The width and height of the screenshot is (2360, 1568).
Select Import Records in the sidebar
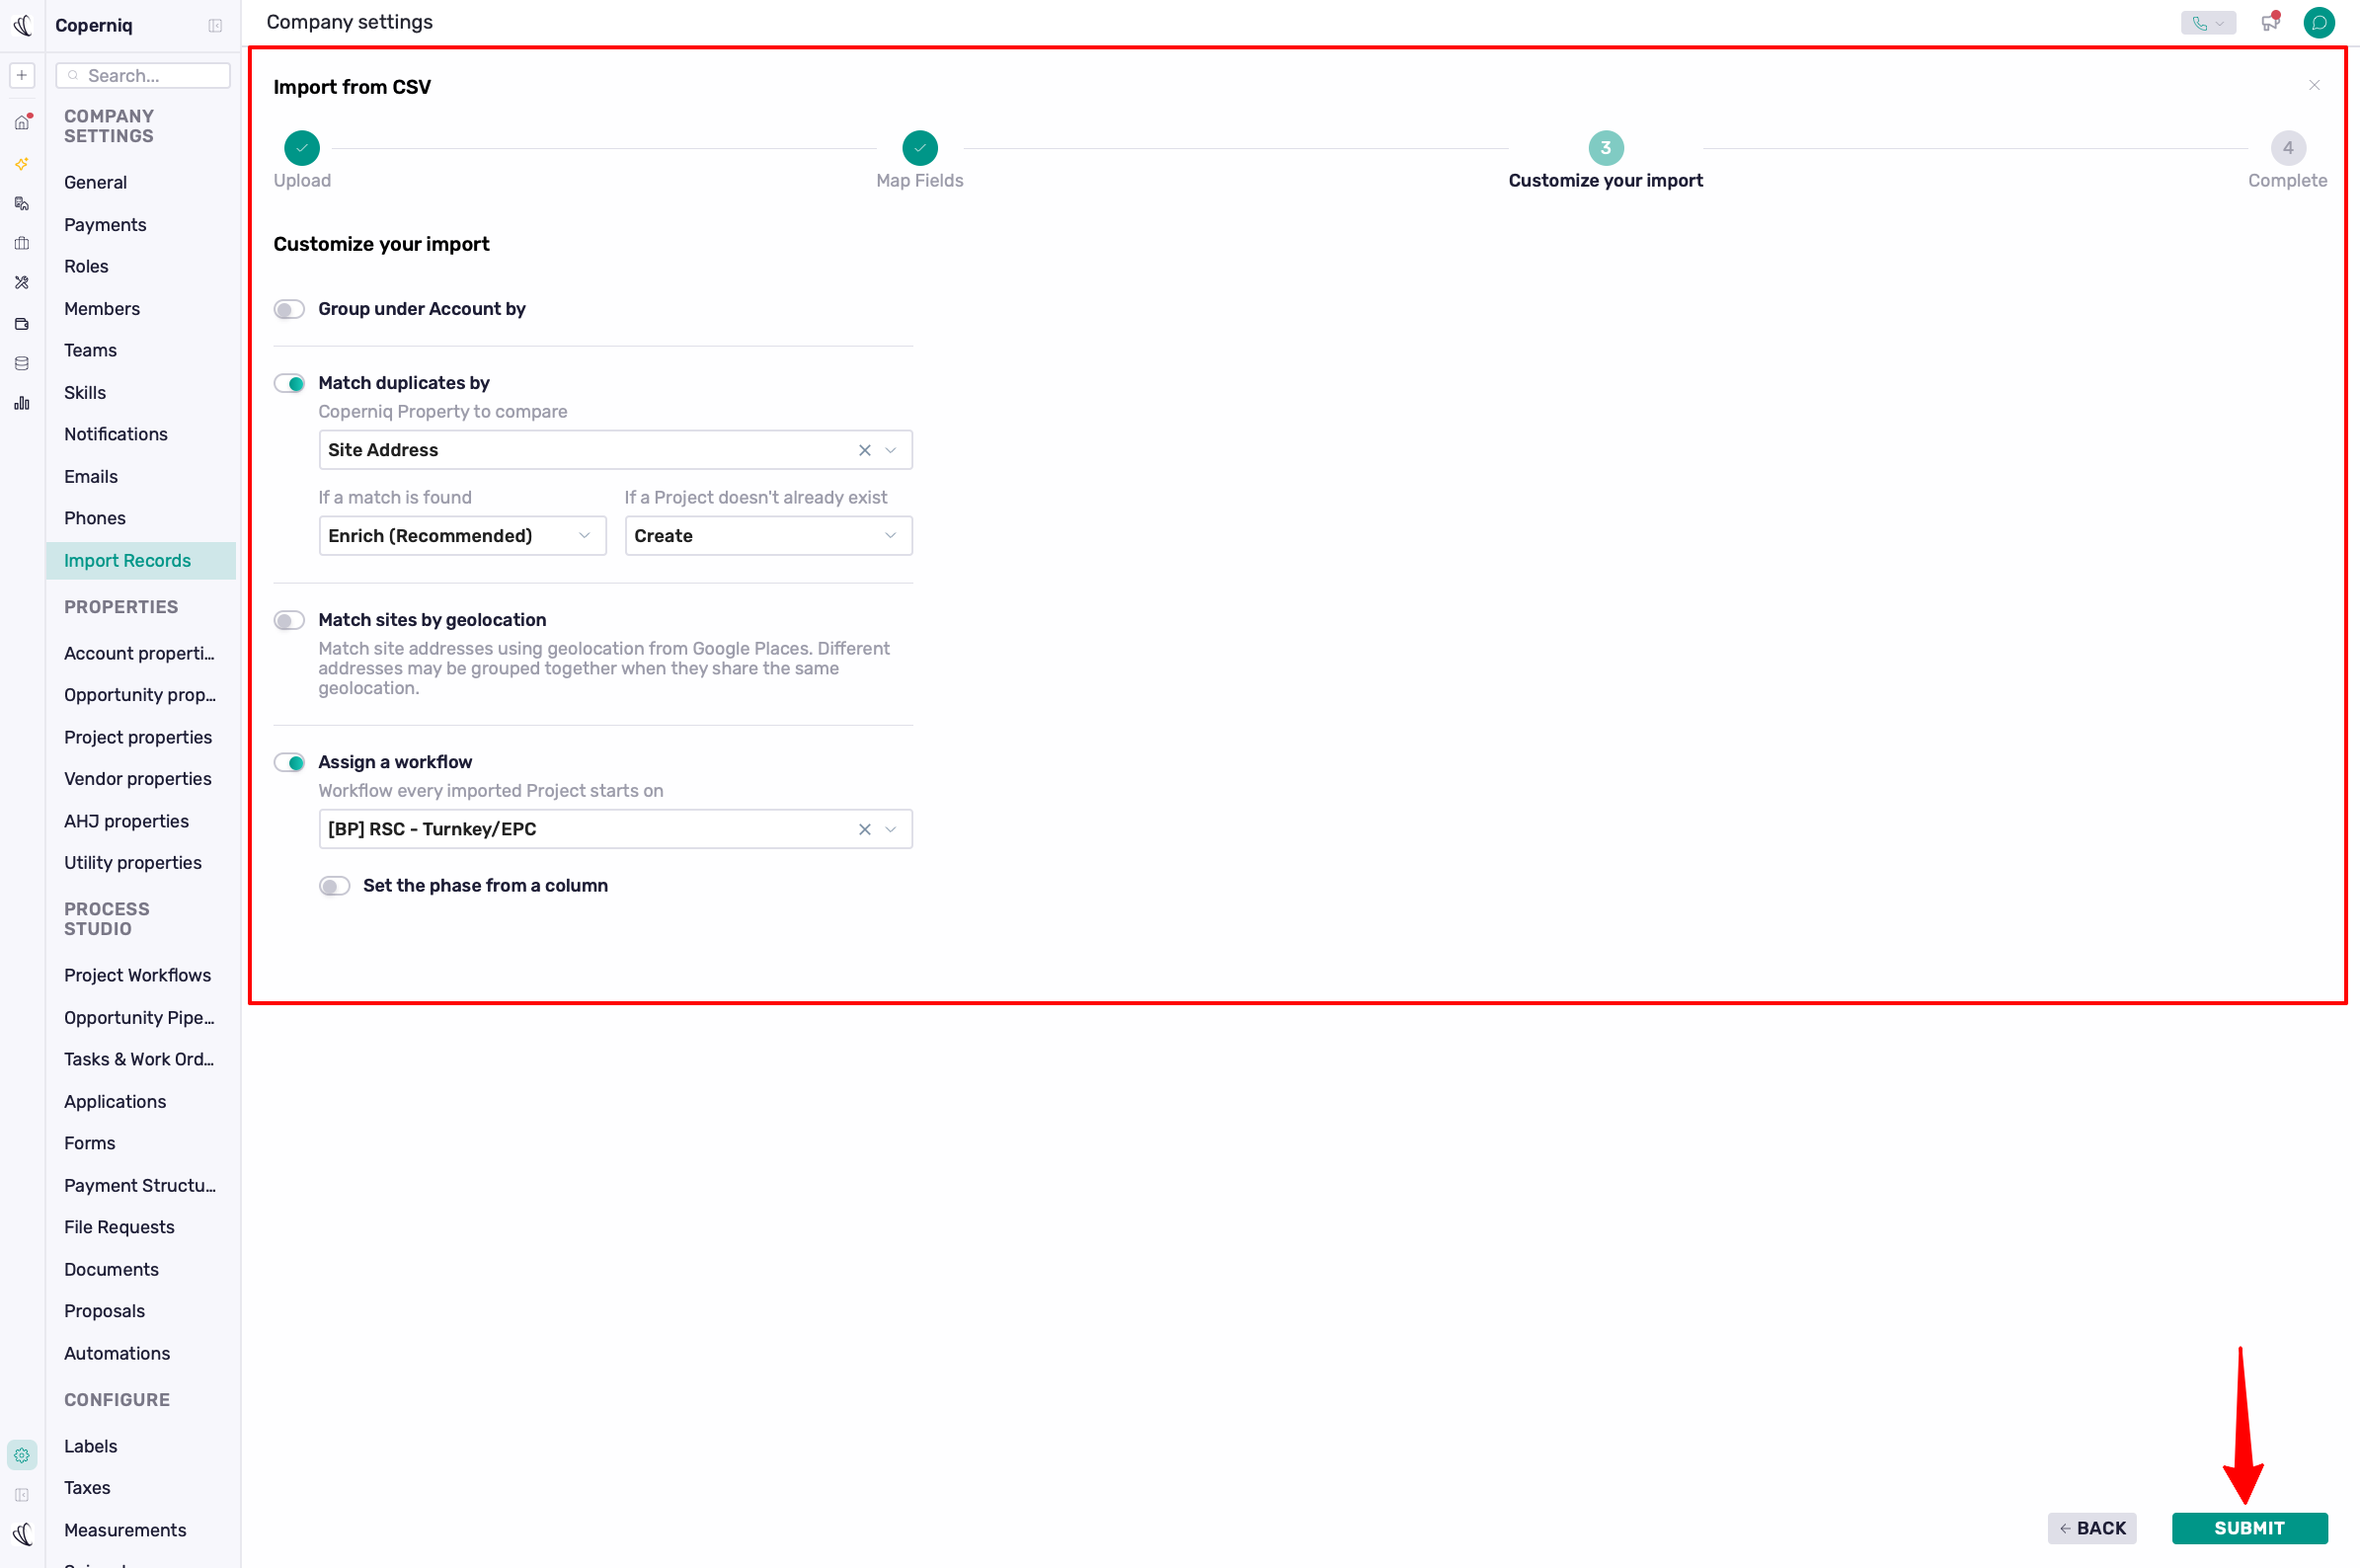click(141, 561)
